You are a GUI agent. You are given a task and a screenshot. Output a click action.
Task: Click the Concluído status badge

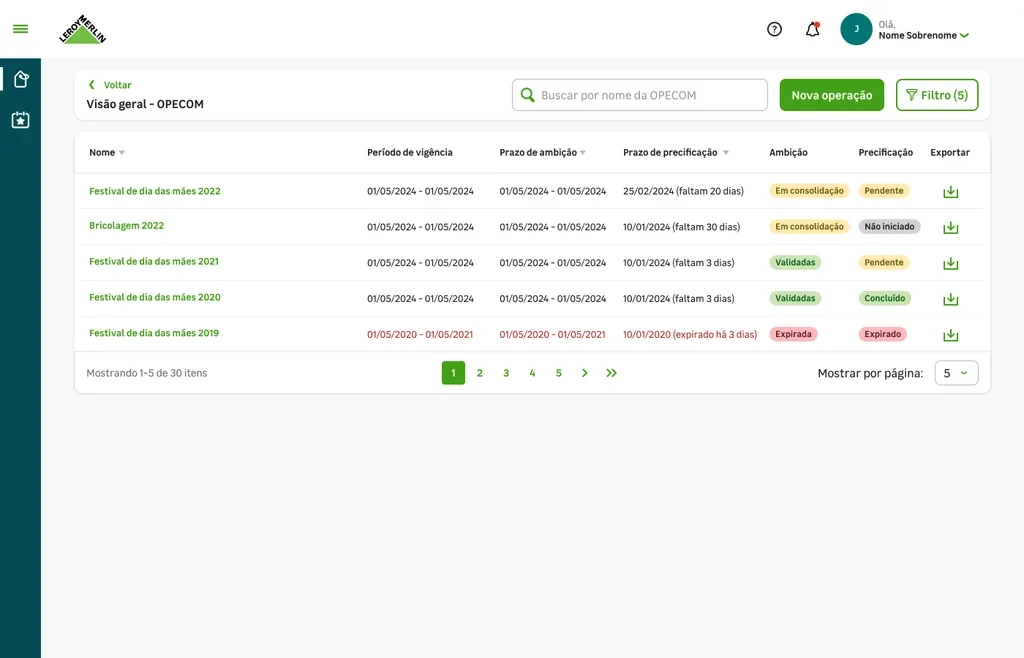click(x=884, y=298)
